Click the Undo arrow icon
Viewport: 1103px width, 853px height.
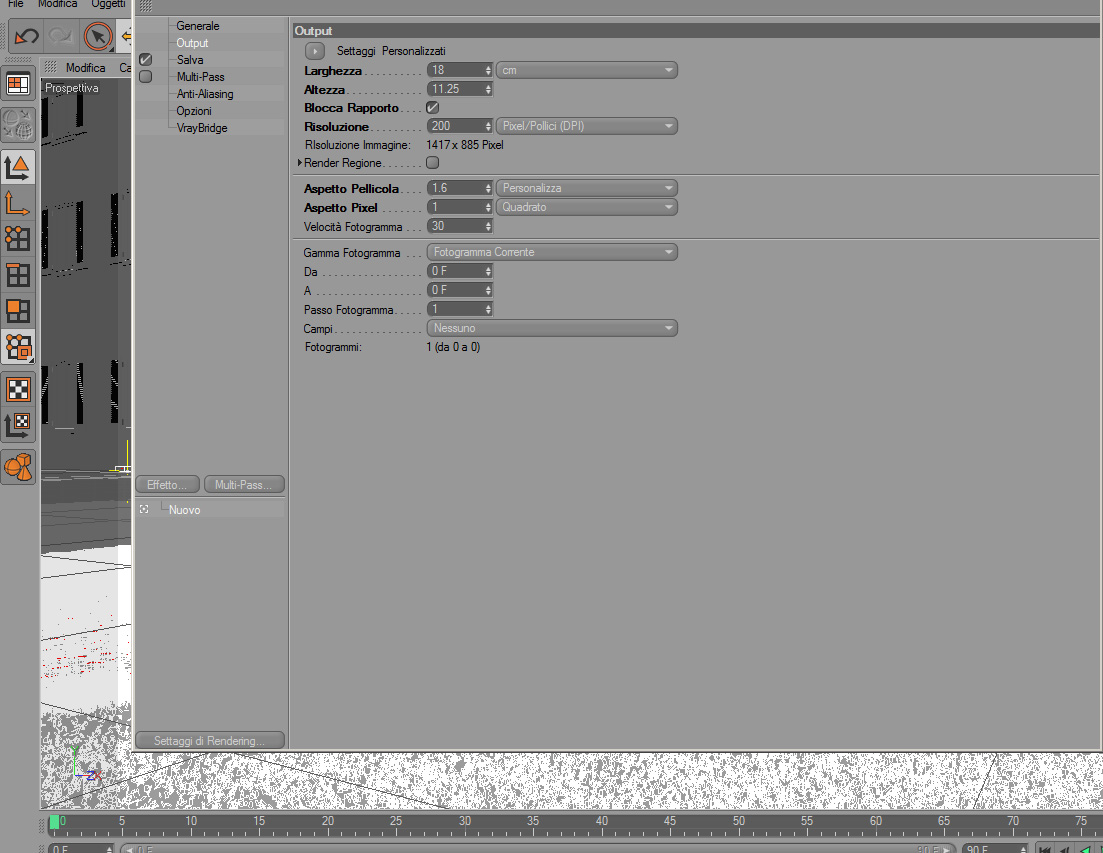26,36
